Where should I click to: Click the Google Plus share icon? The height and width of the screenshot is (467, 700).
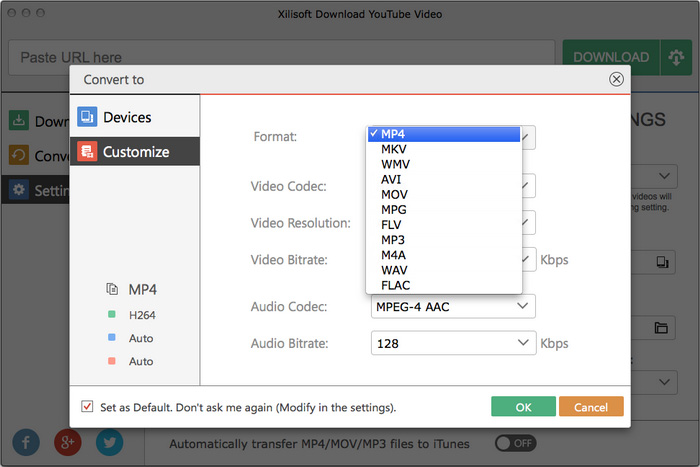(68, 442)
